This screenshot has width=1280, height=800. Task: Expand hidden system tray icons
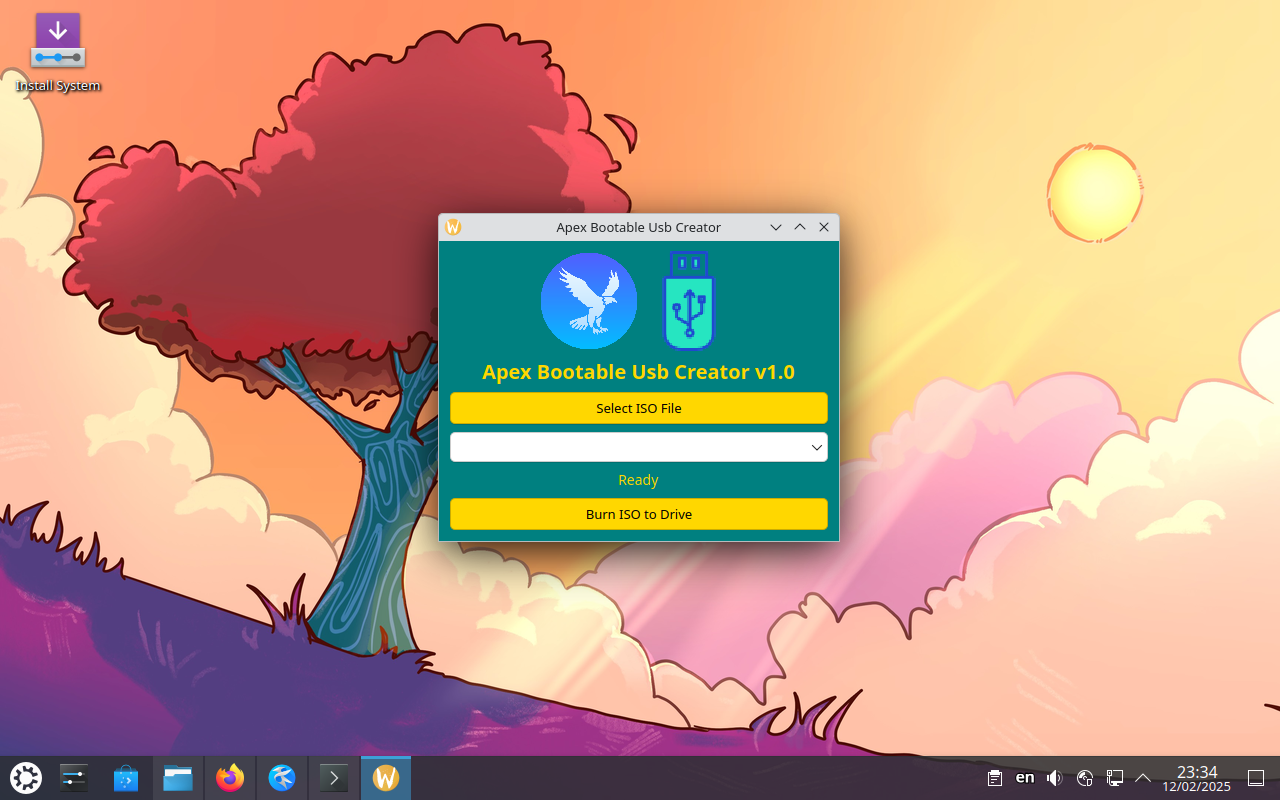click(1143, 778)
